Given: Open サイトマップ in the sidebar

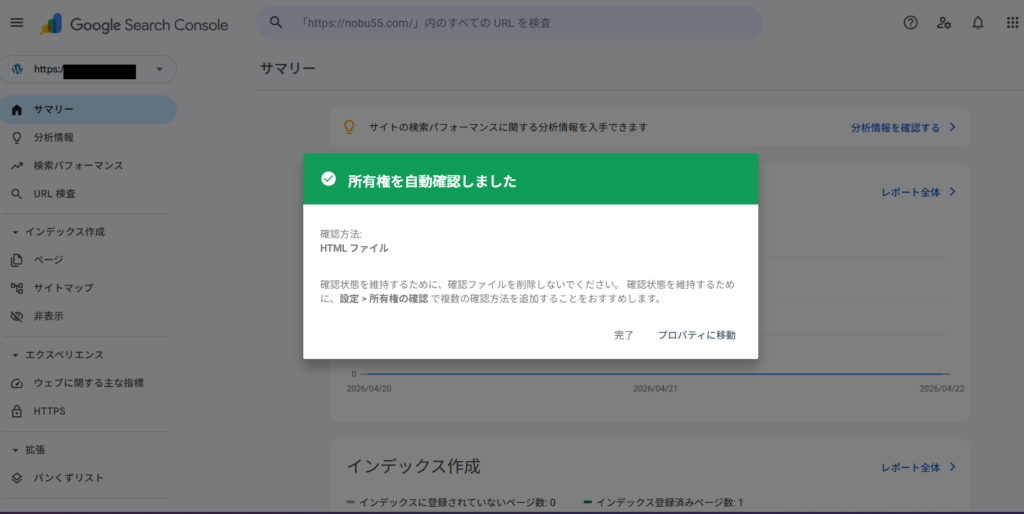Looking at the screenshot, I should pyautogui.click(x=63, y=288).
